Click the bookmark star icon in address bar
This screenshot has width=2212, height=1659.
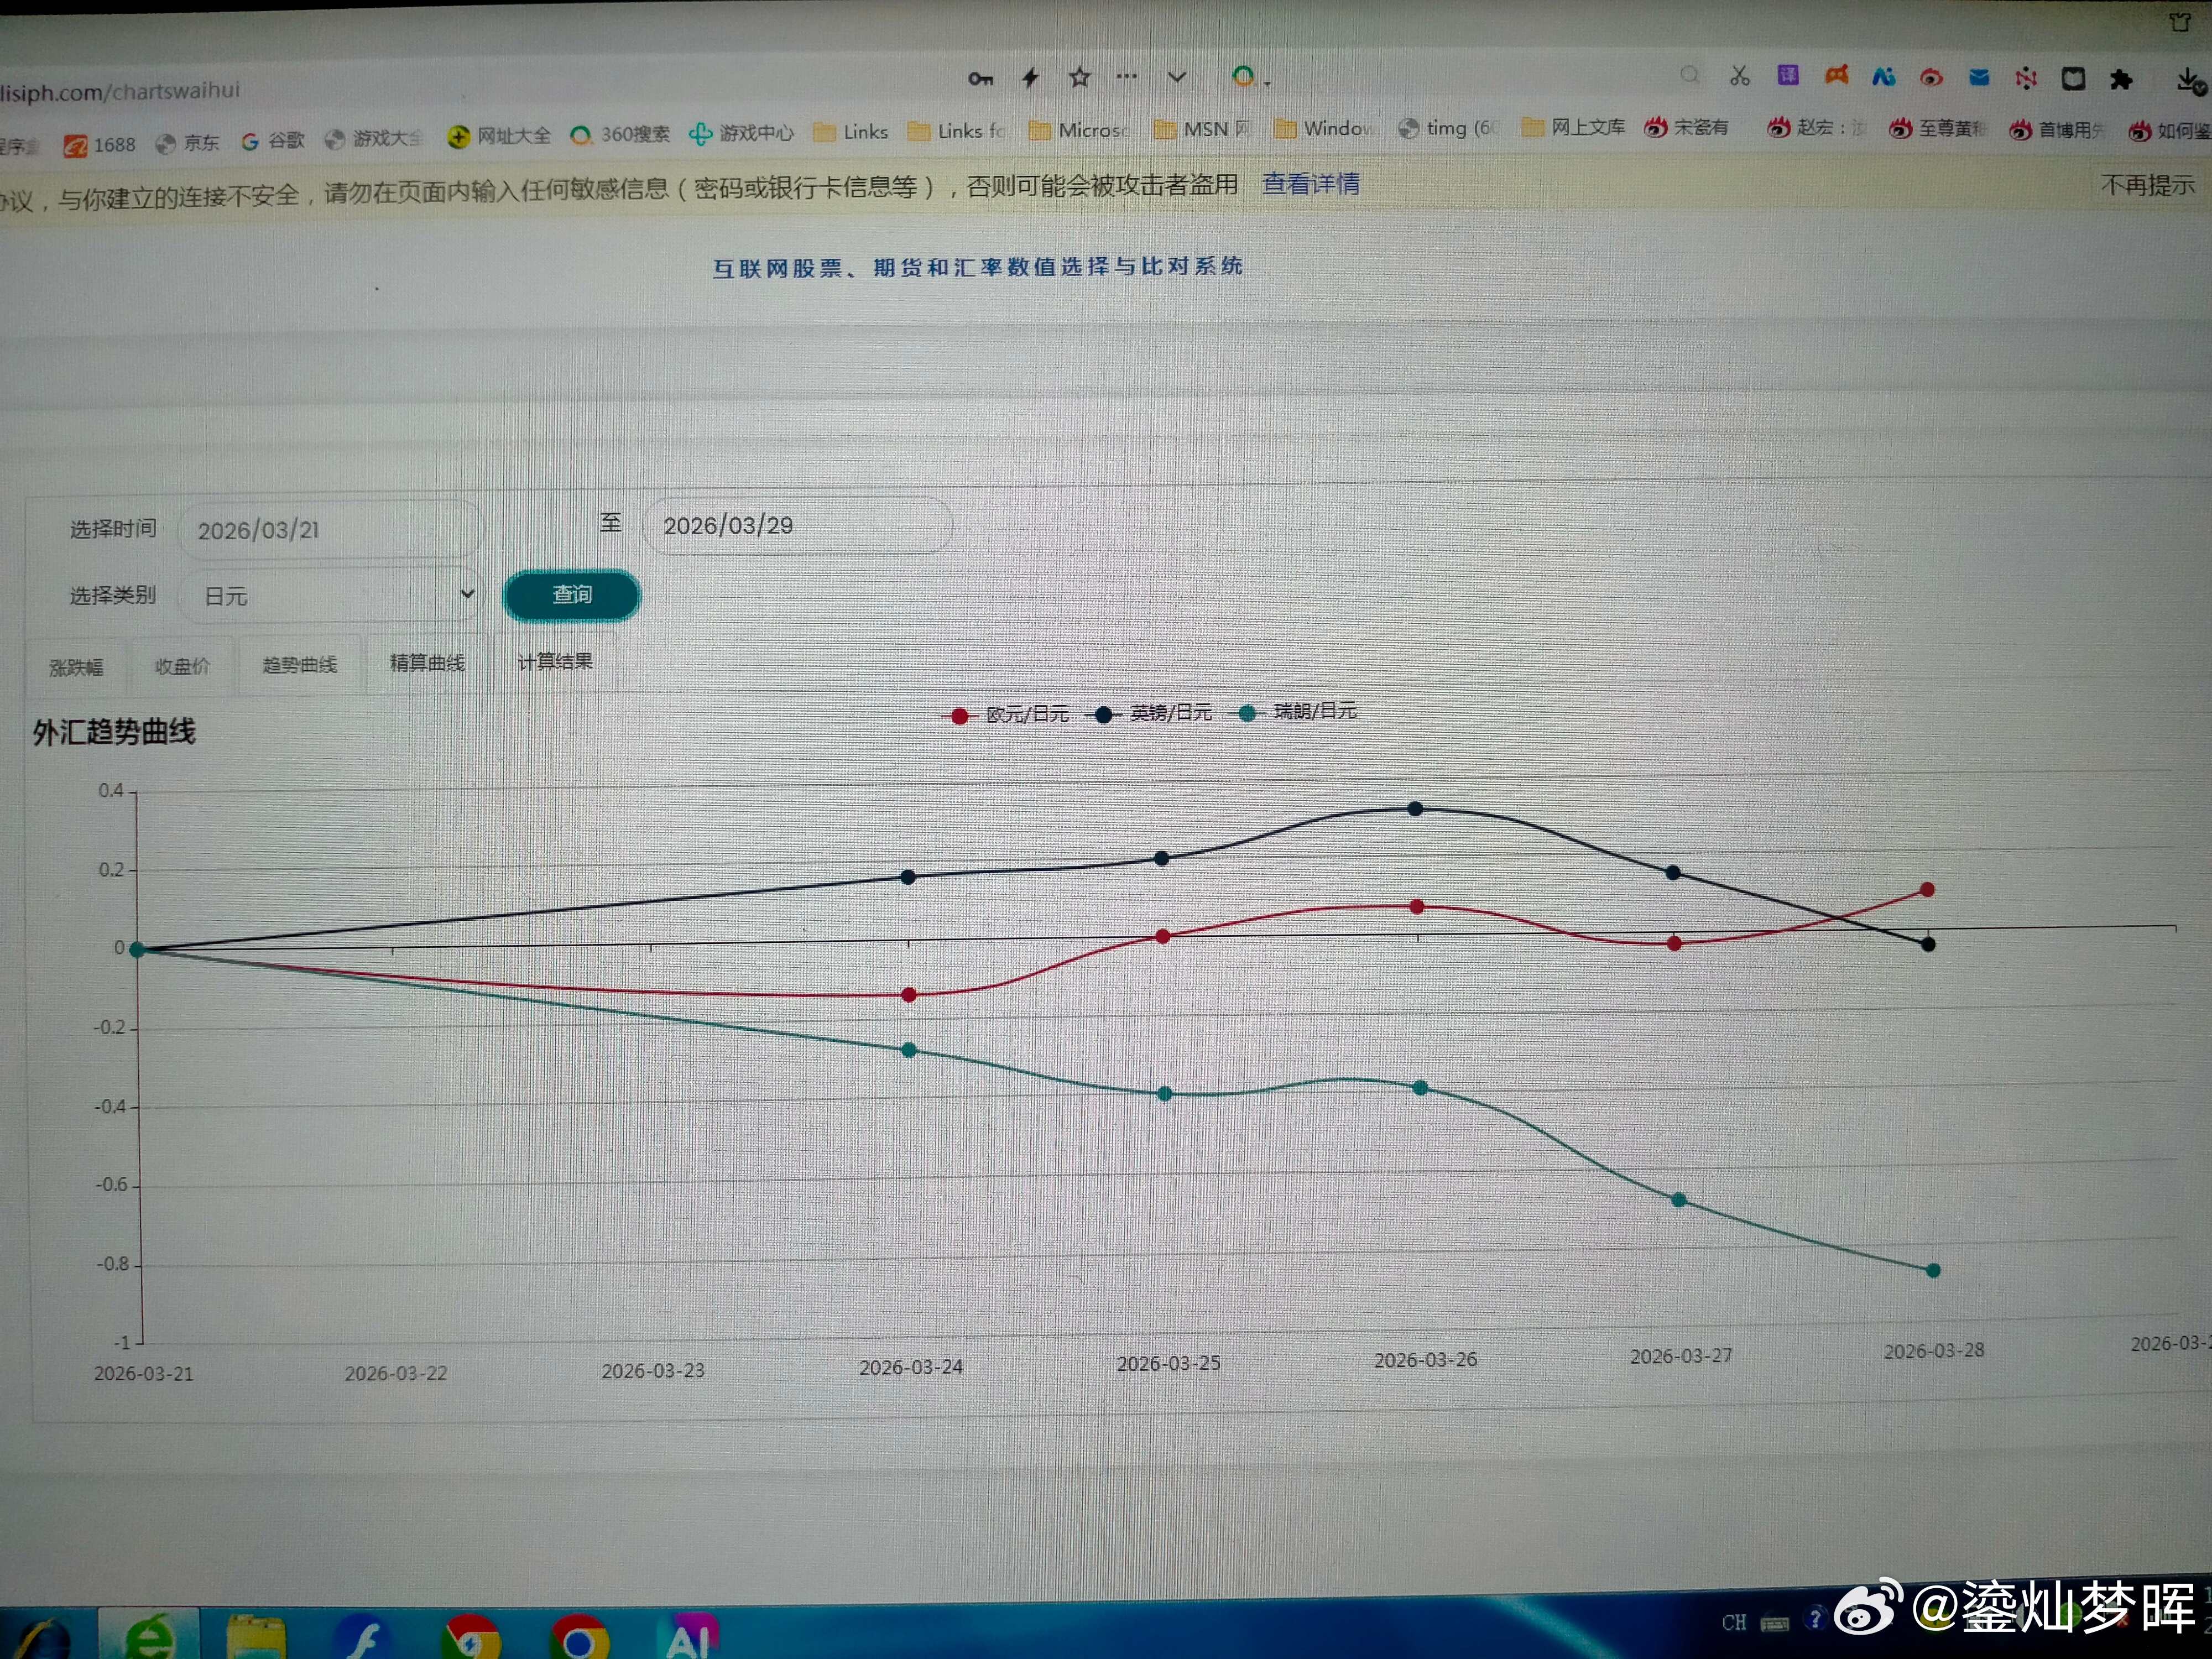coord(1079,78)
